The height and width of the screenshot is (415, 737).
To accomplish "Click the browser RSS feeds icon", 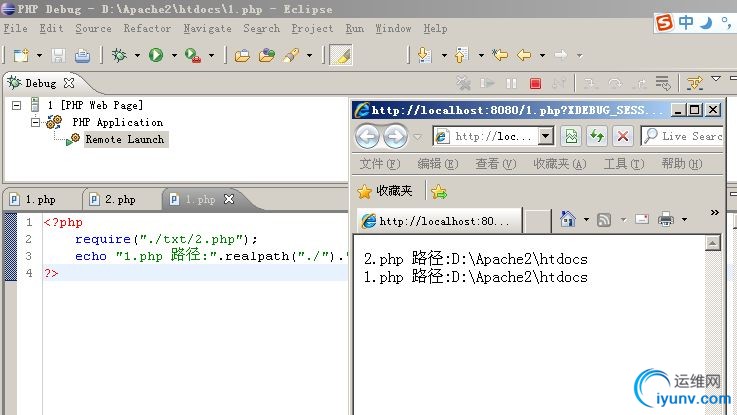I will (x=604, y=219).
